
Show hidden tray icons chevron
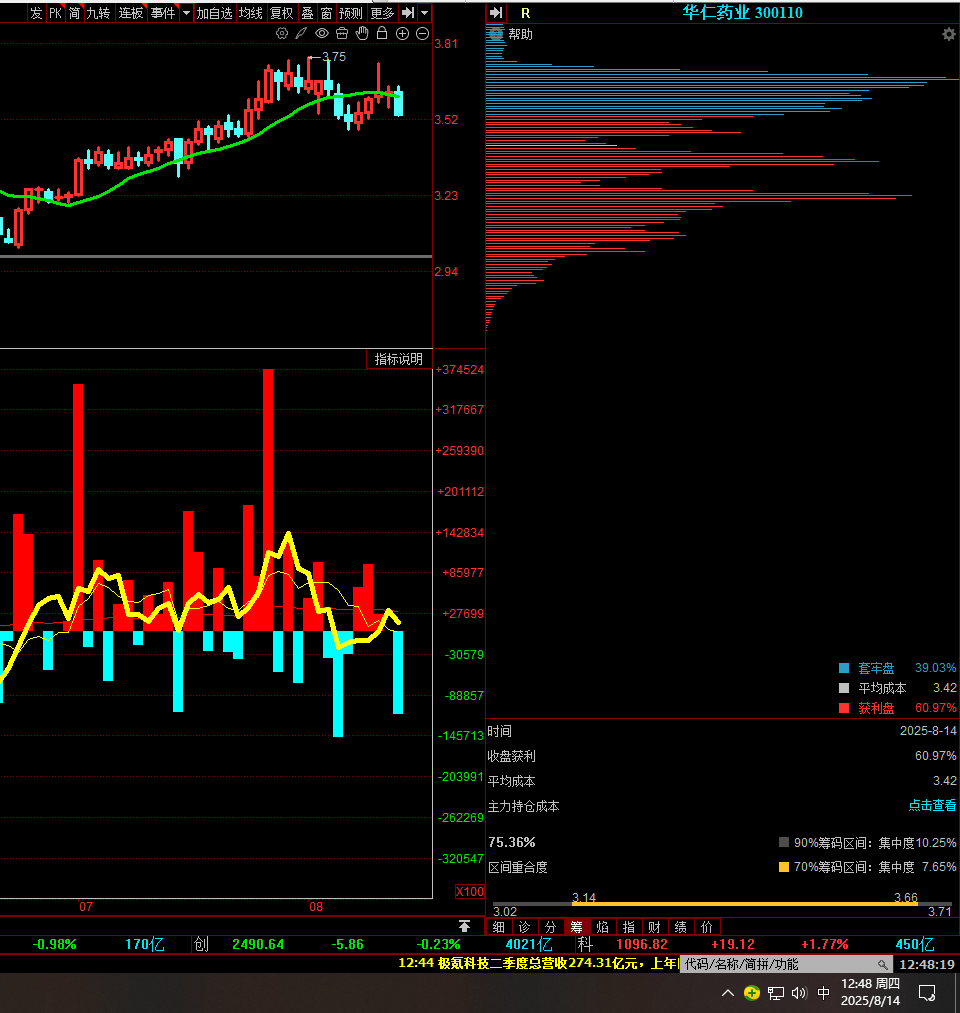pyautogui.click(x=728, y=993)
